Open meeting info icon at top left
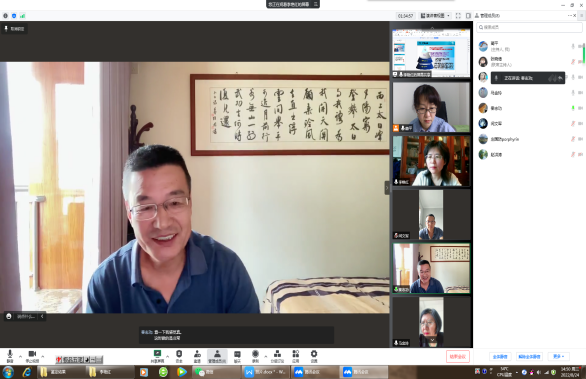586x379 pixels. pyautogui.click(x=5, y=16)
